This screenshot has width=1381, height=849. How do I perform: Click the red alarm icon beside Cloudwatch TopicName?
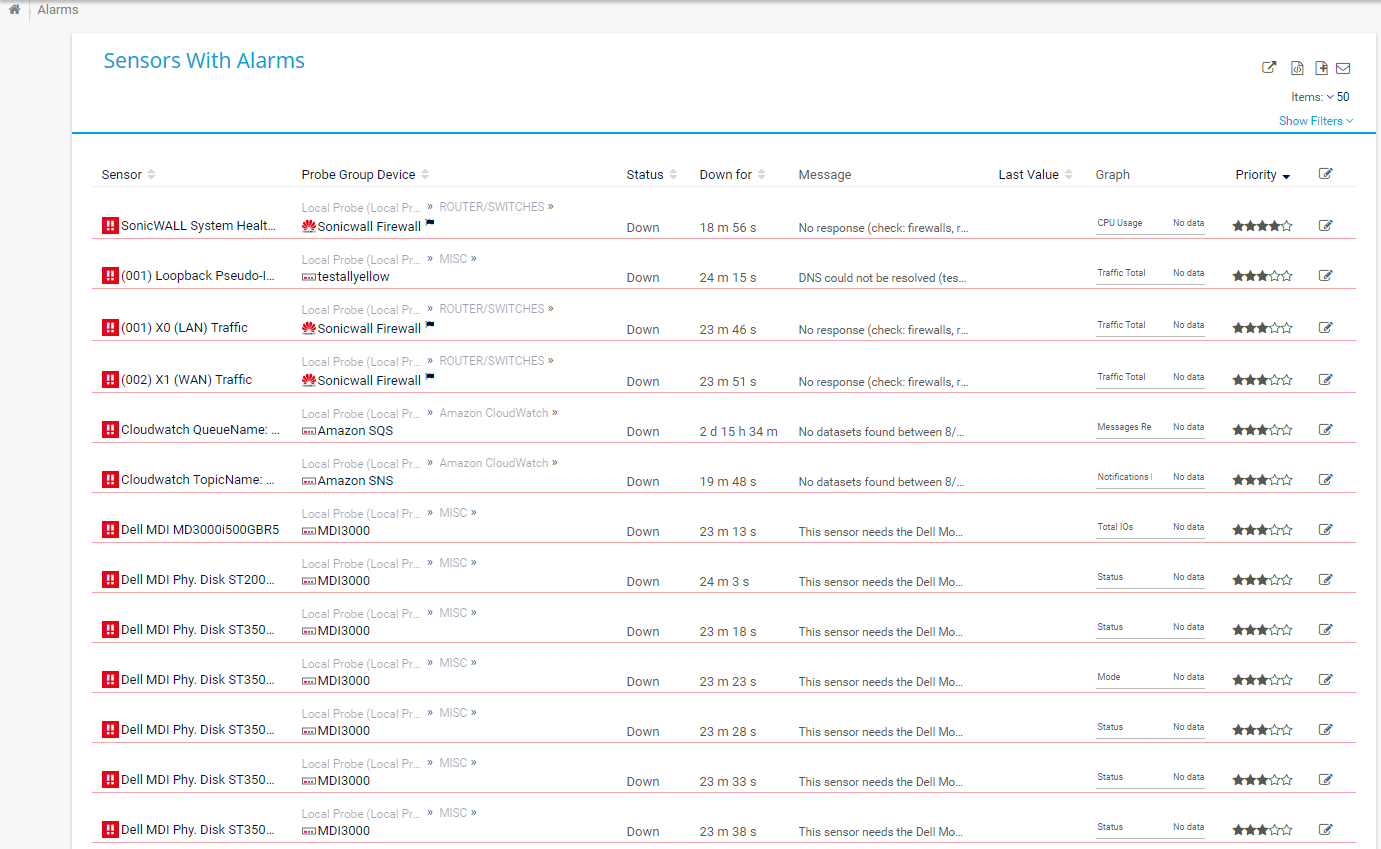pos(110,480)
